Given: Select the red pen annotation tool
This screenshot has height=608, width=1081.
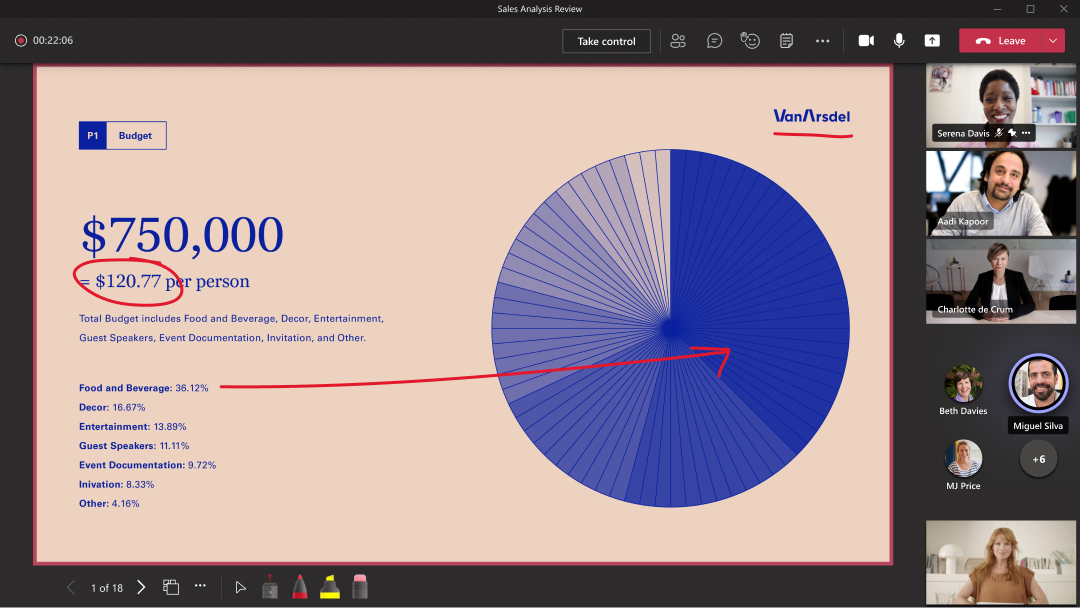Looking at the screenshot, I should point(299,587).
